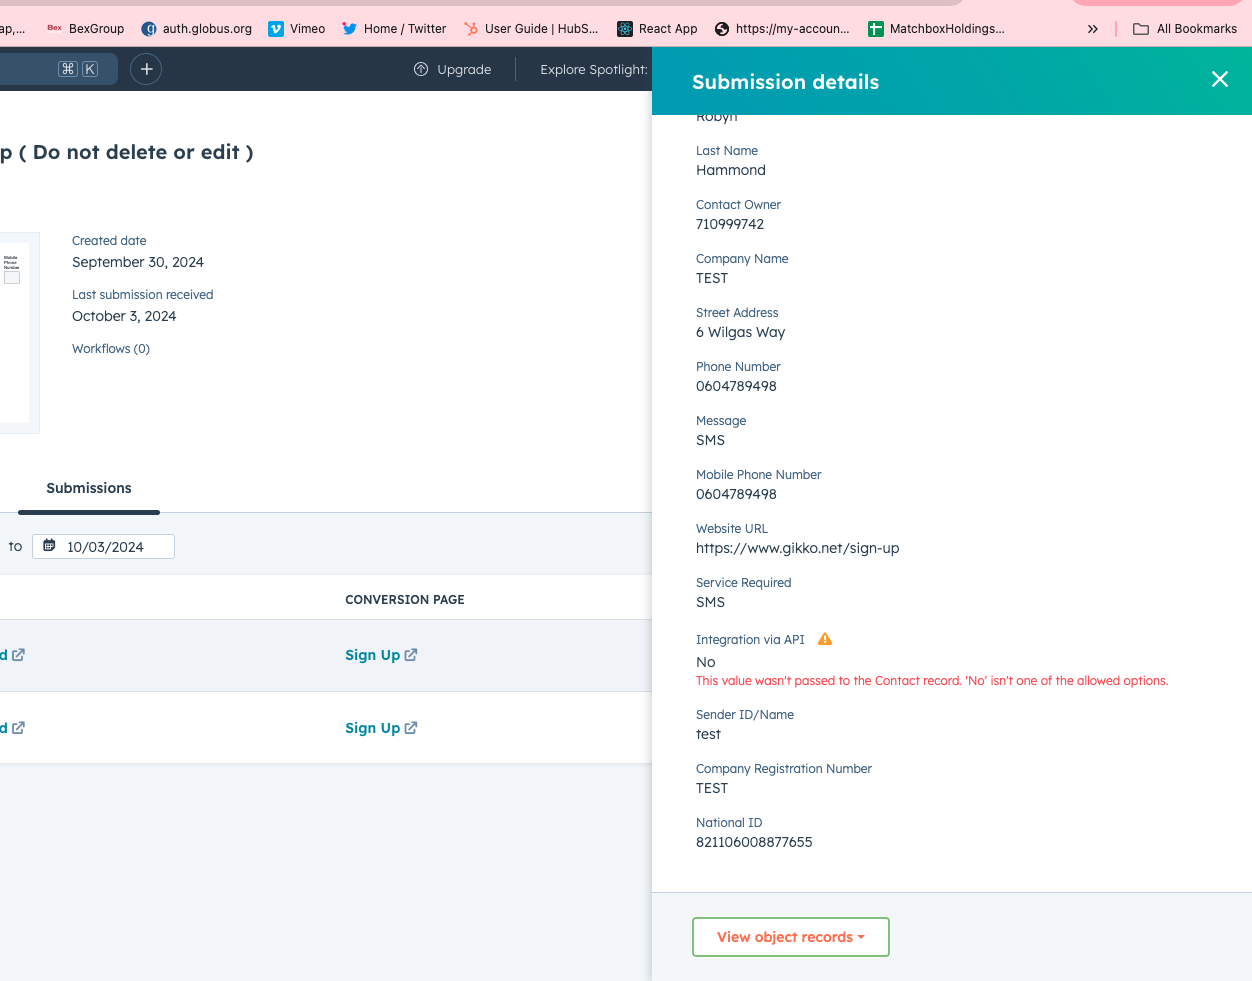1252x981 pixels.
Task: Select the Submissions tab
Action: tap(89, 488)
